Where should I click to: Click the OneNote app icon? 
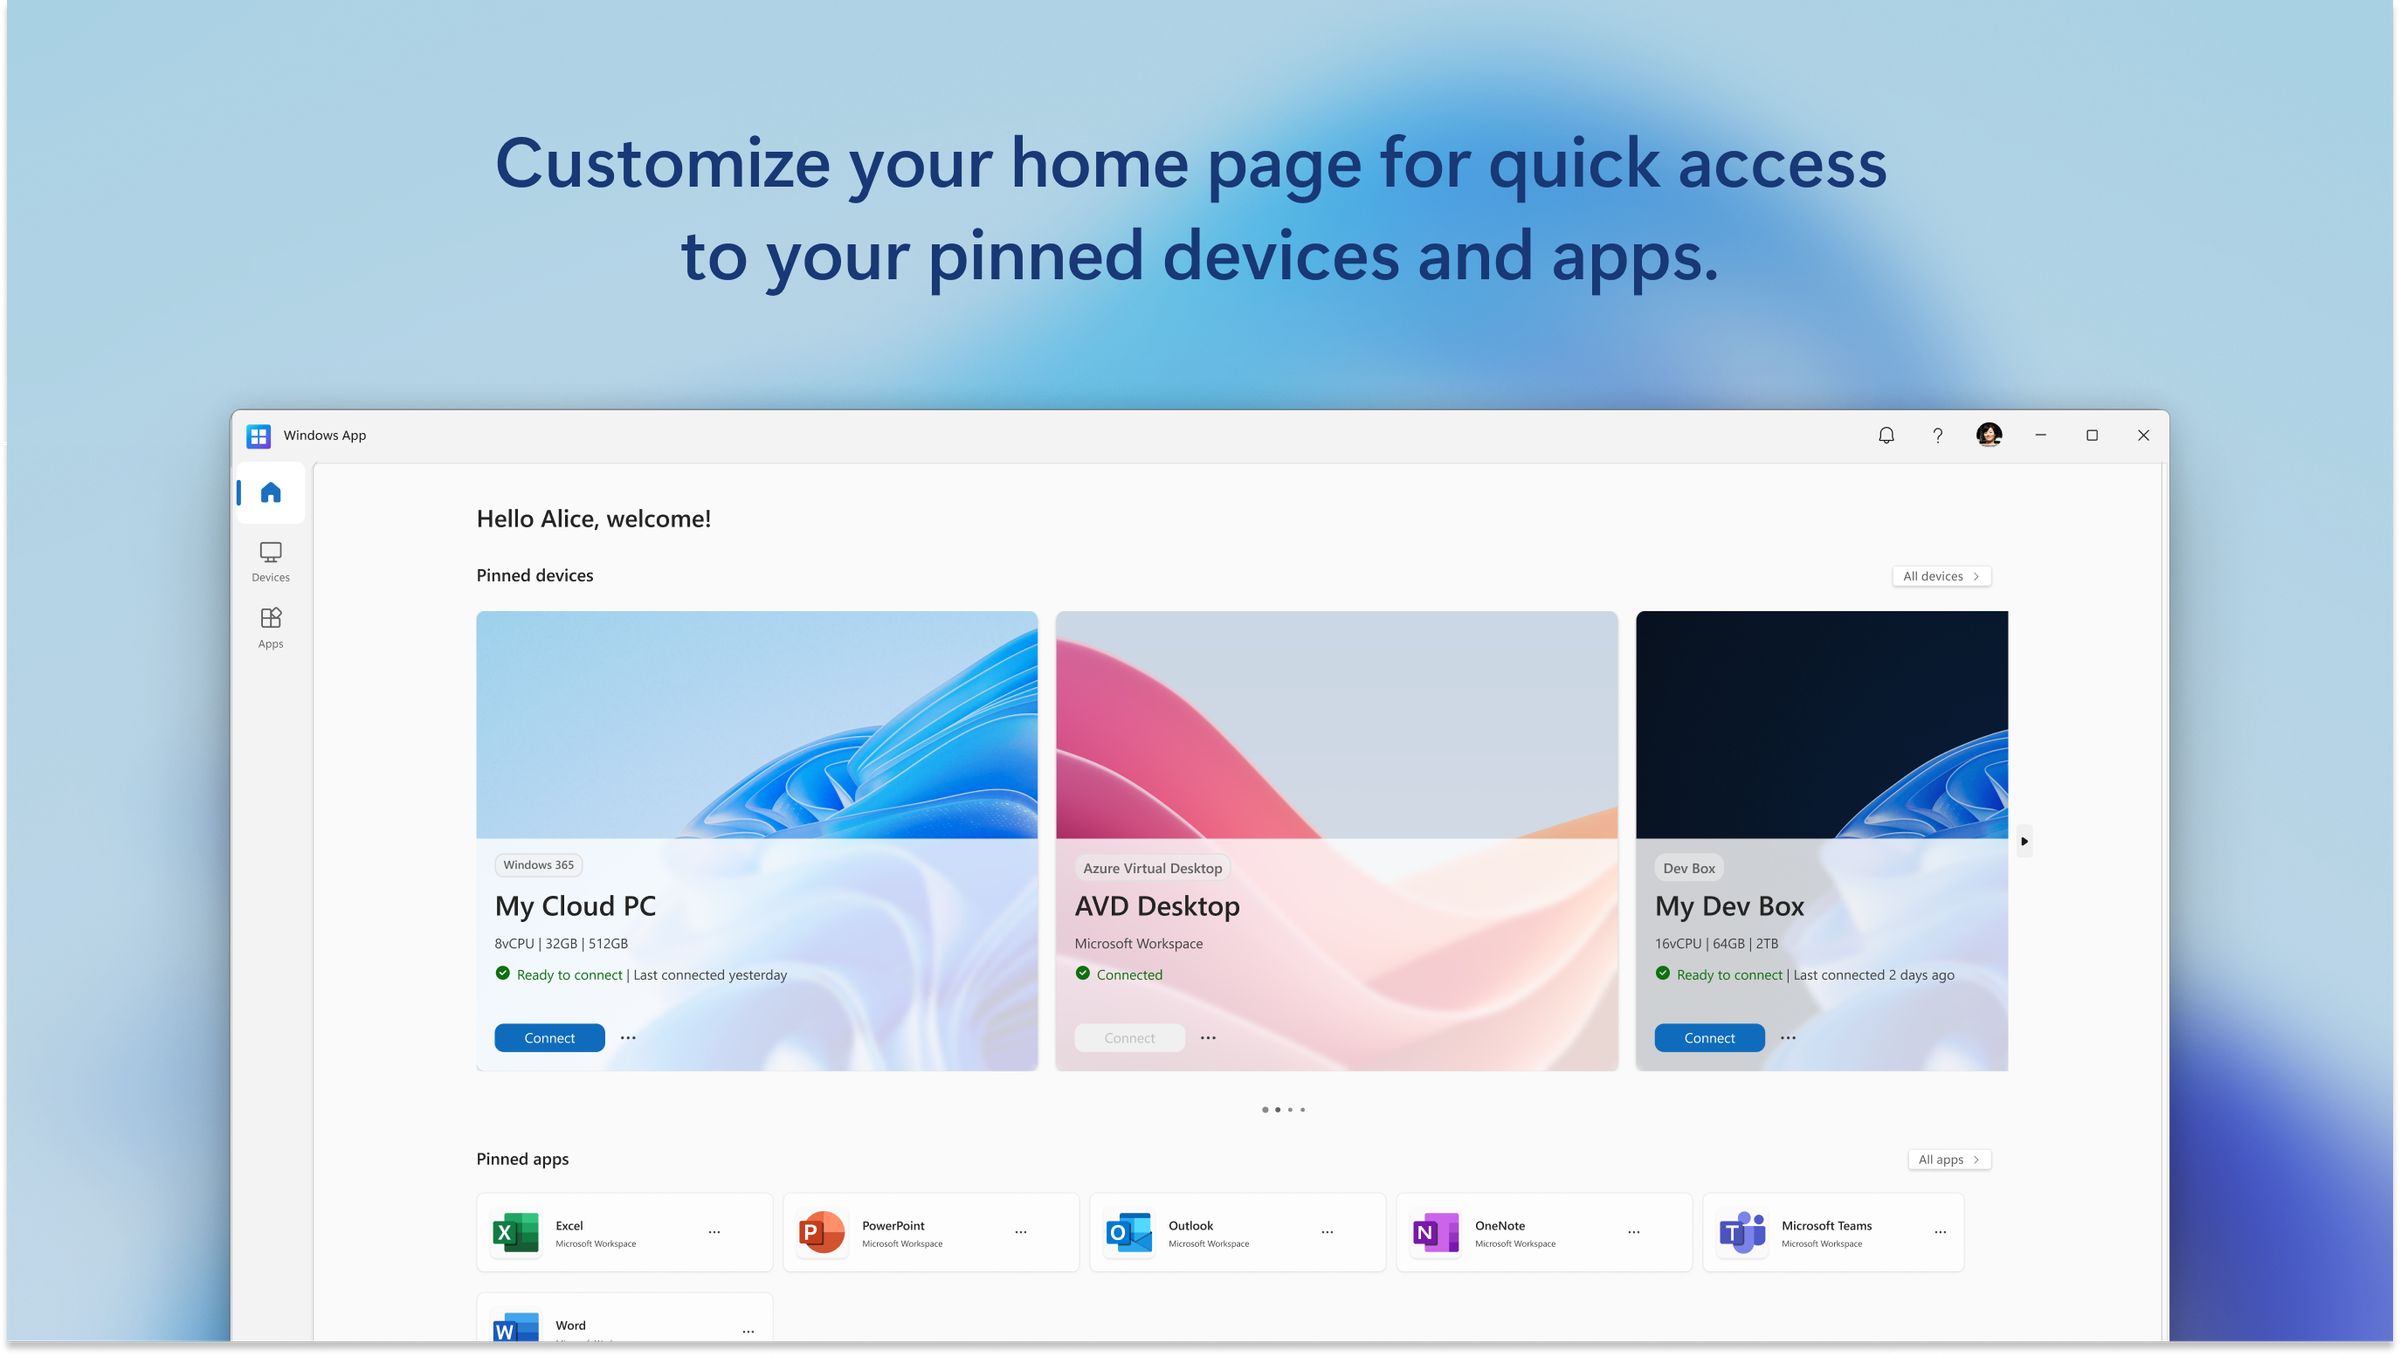(x=1432, y=1231)
